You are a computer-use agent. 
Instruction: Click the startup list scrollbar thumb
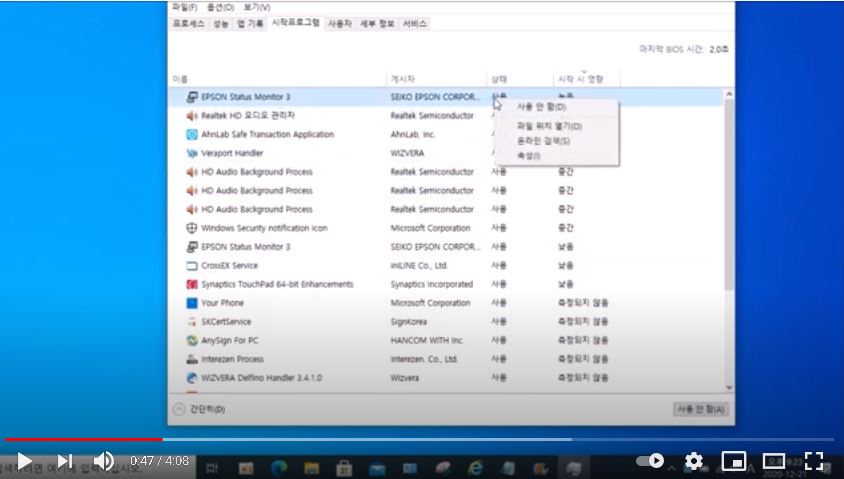(x=729, y=195)
